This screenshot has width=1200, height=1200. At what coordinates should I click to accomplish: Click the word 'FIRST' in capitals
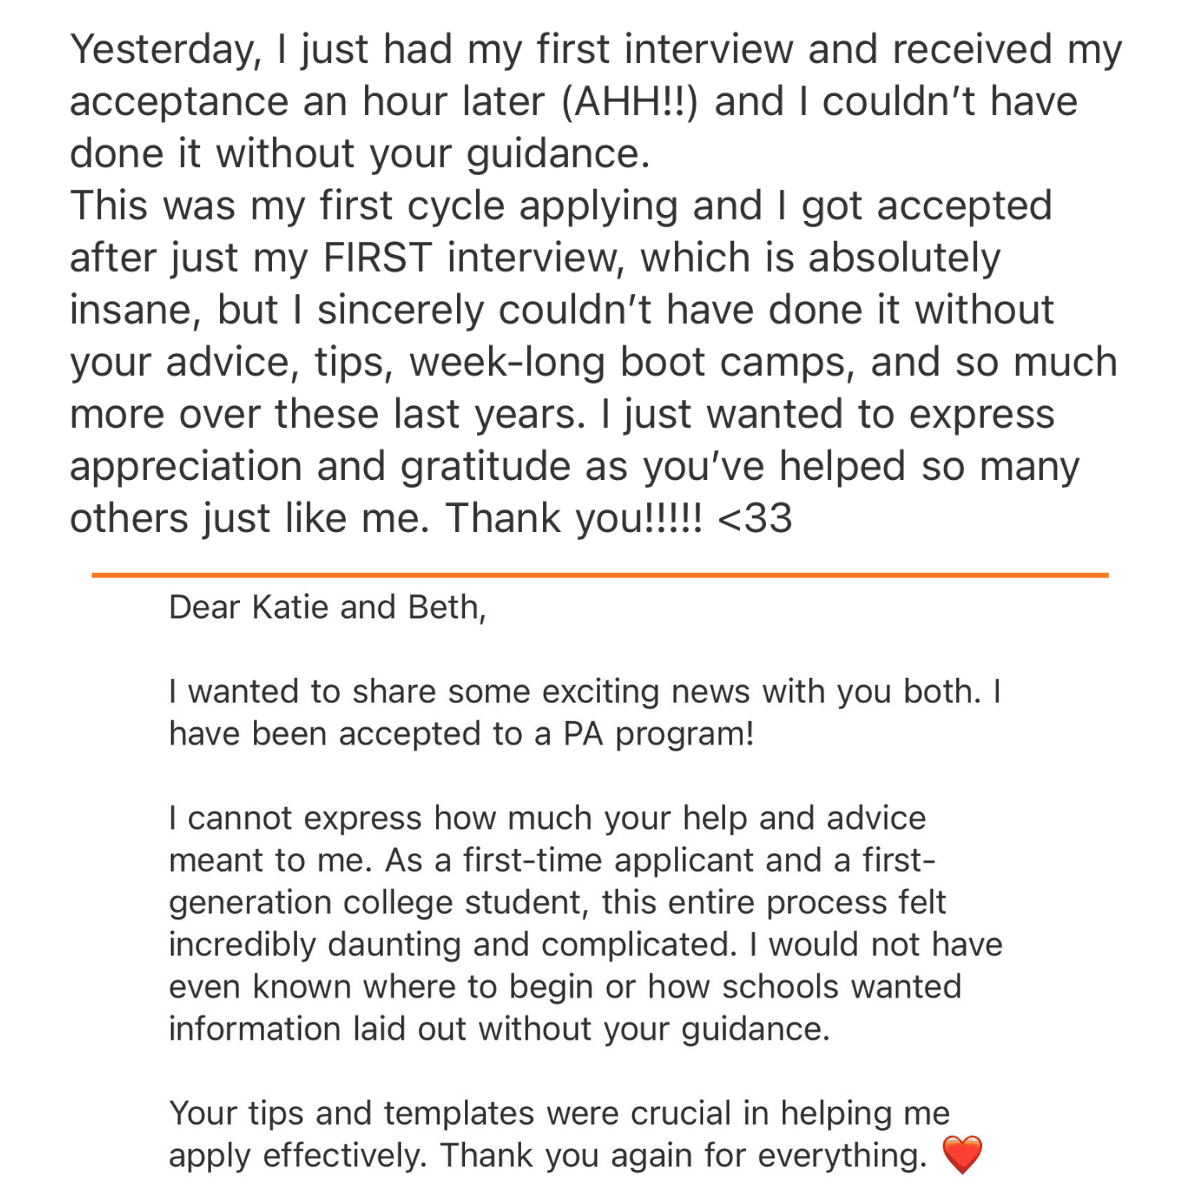pos(377,258)
